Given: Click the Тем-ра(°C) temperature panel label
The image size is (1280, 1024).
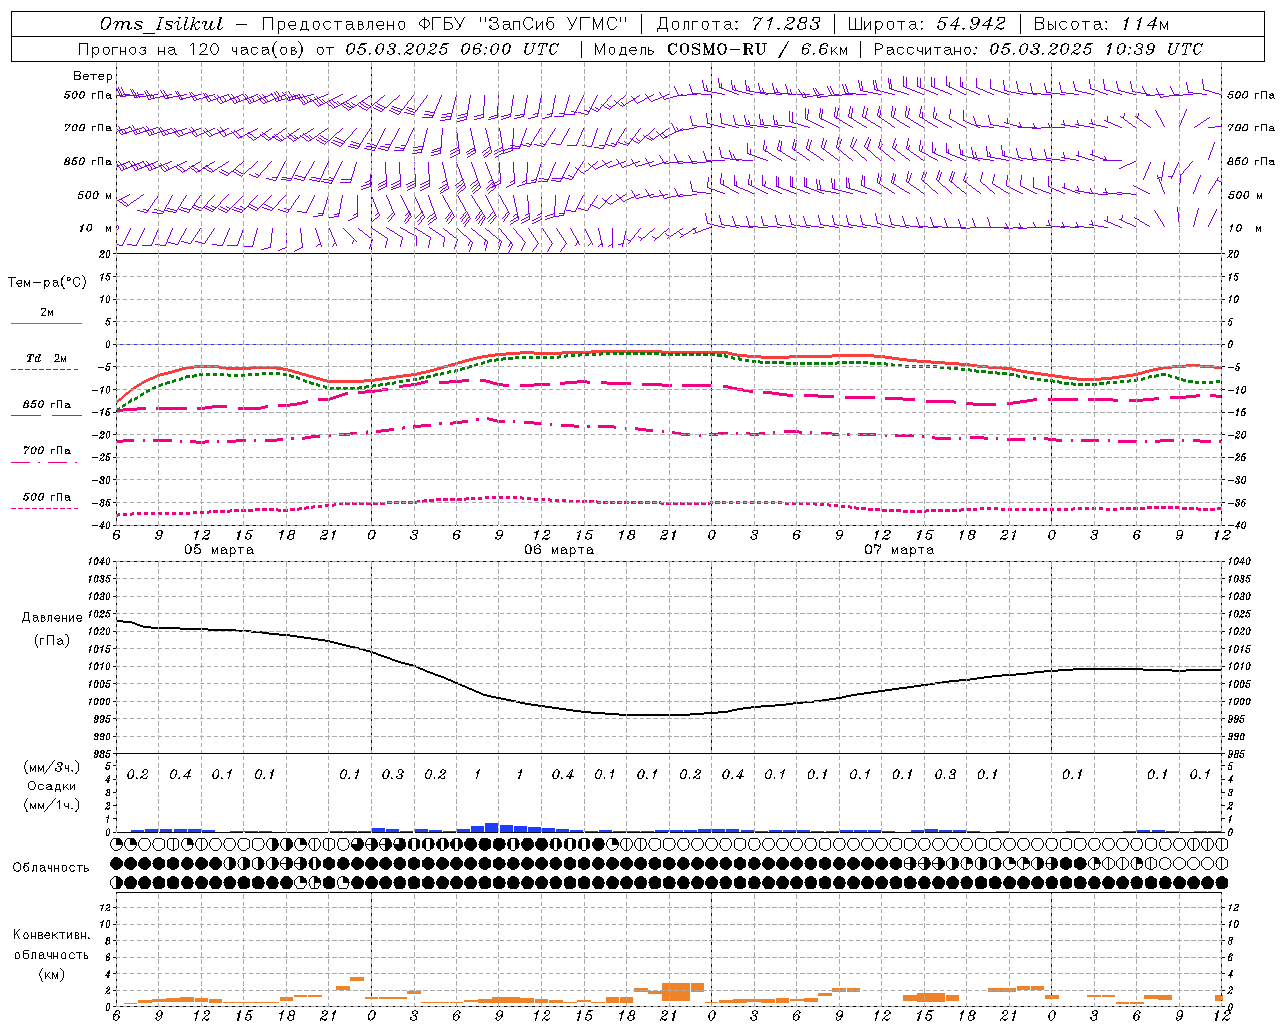Looking at the screenshot, I should (x=47, y=283).
